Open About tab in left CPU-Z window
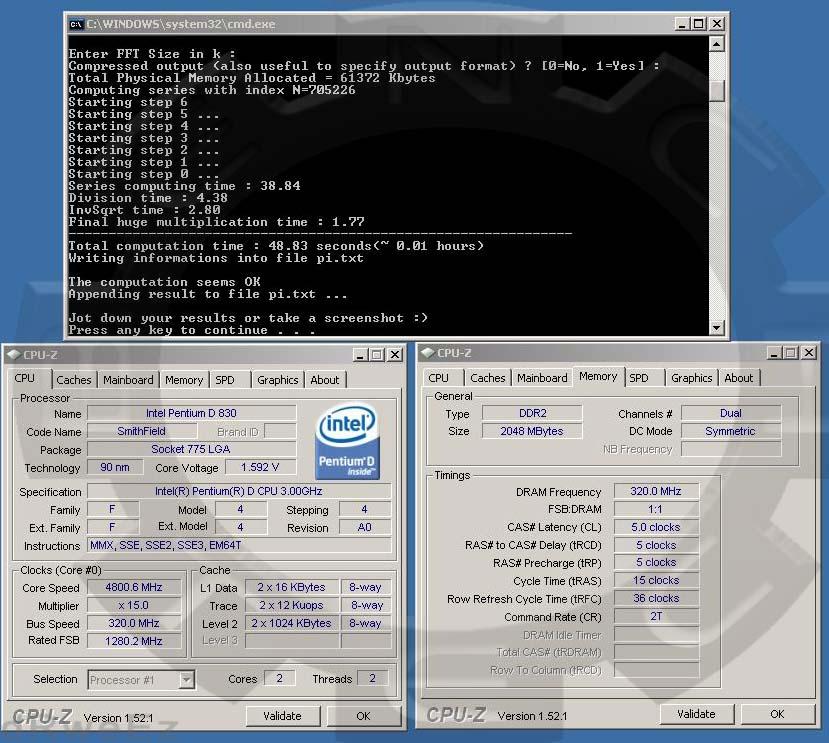This screenshot has height=743, width=829. click(325, 380)
